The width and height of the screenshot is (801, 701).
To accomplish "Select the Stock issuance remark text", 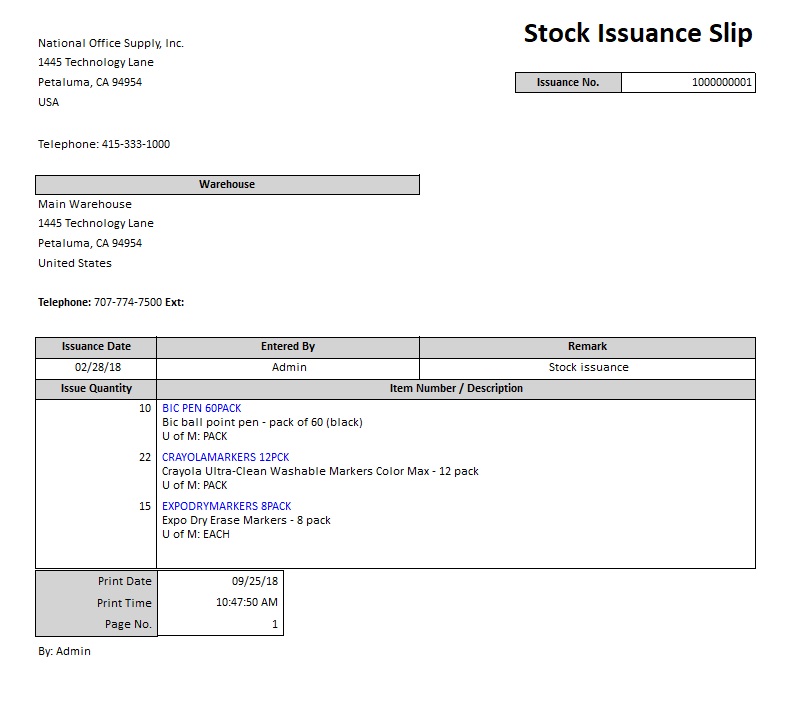I will [588, 368].
